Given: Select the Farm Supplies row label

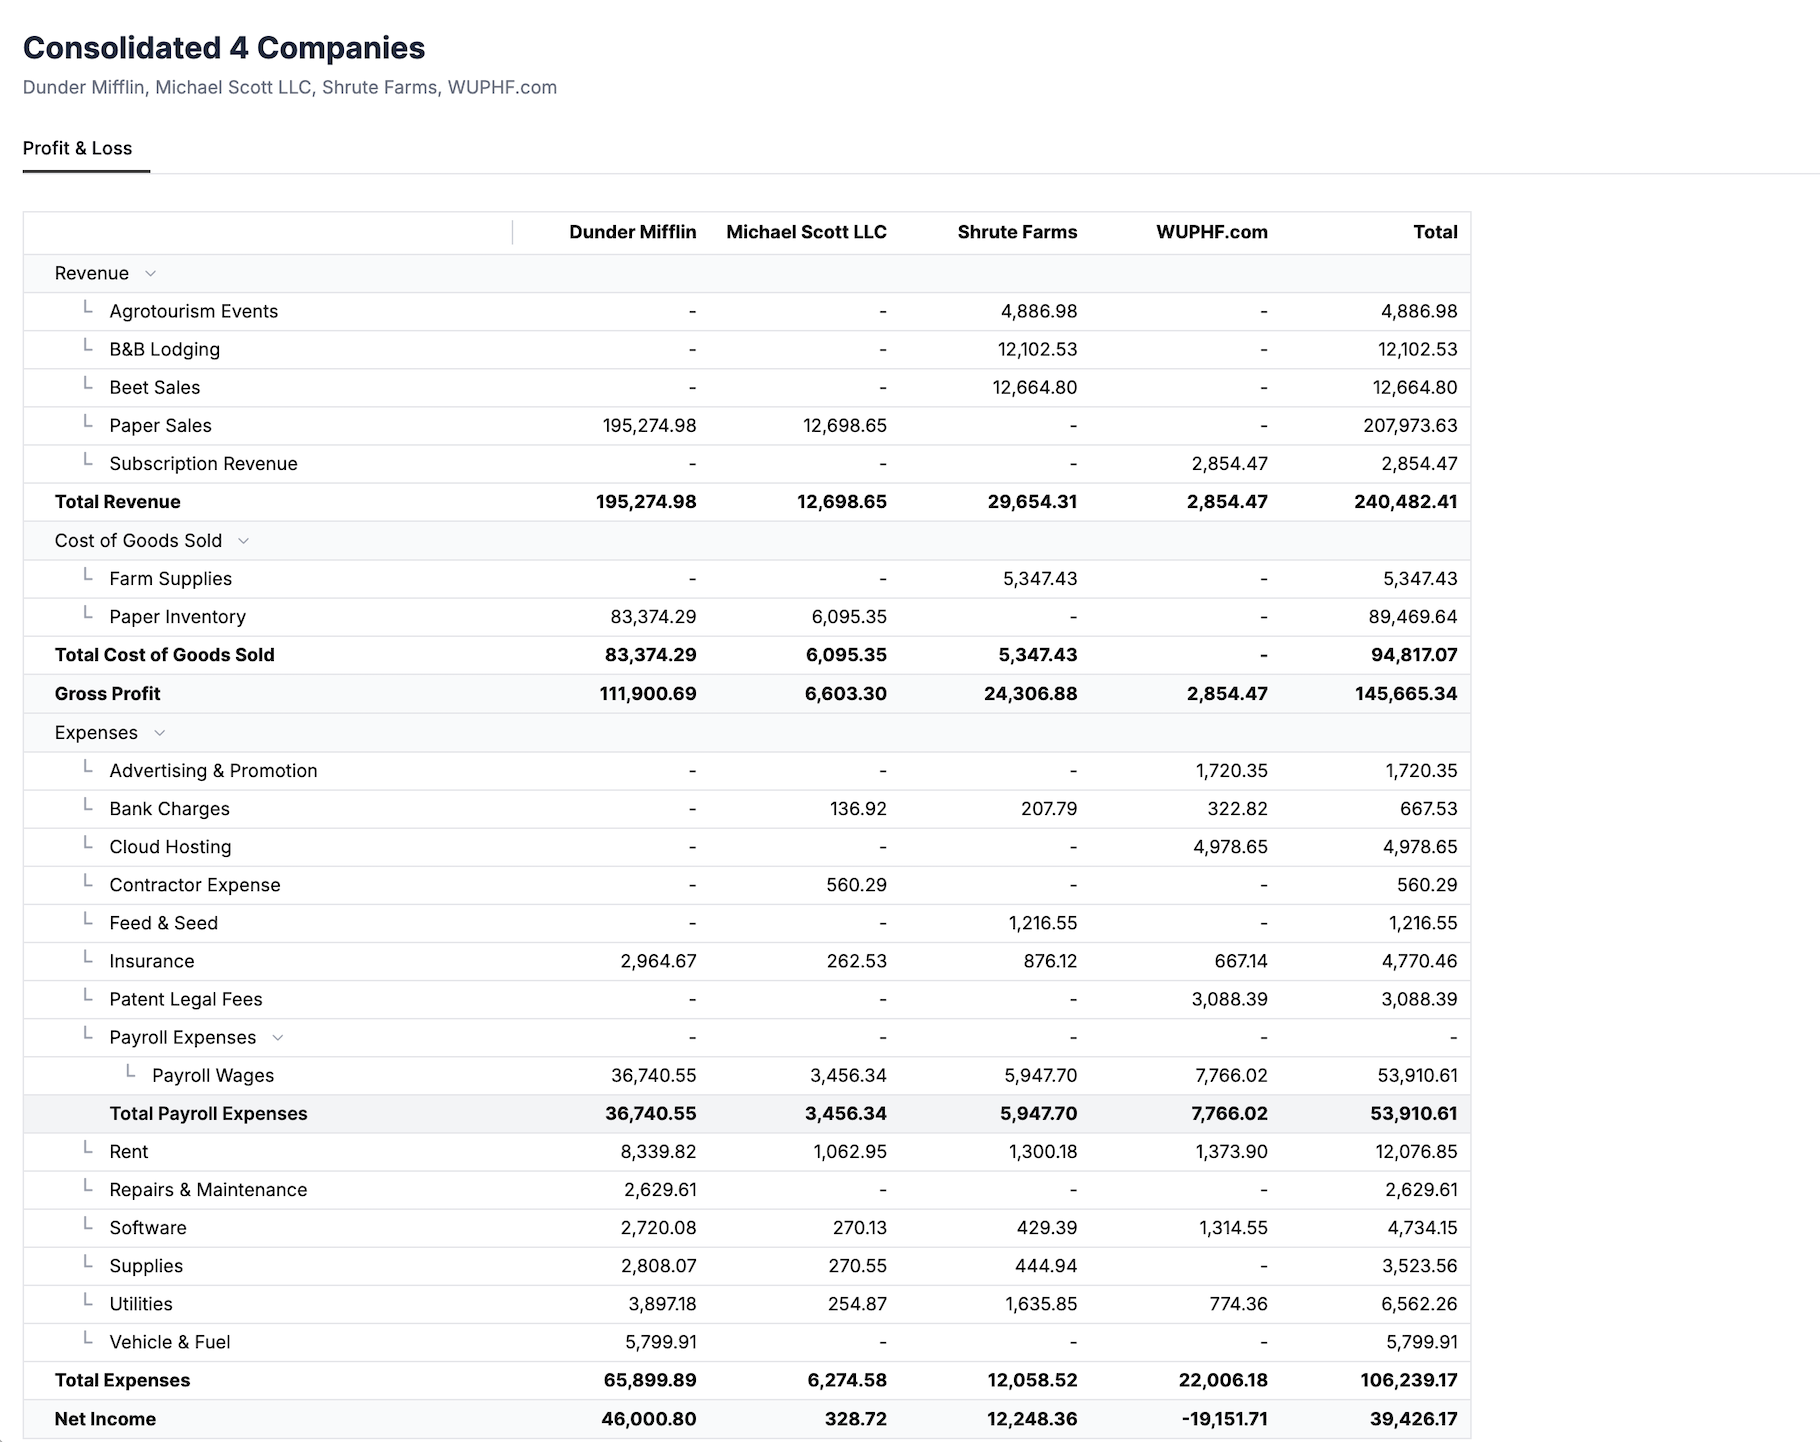Looking at the screenshot, I should (x=171, y=579).
